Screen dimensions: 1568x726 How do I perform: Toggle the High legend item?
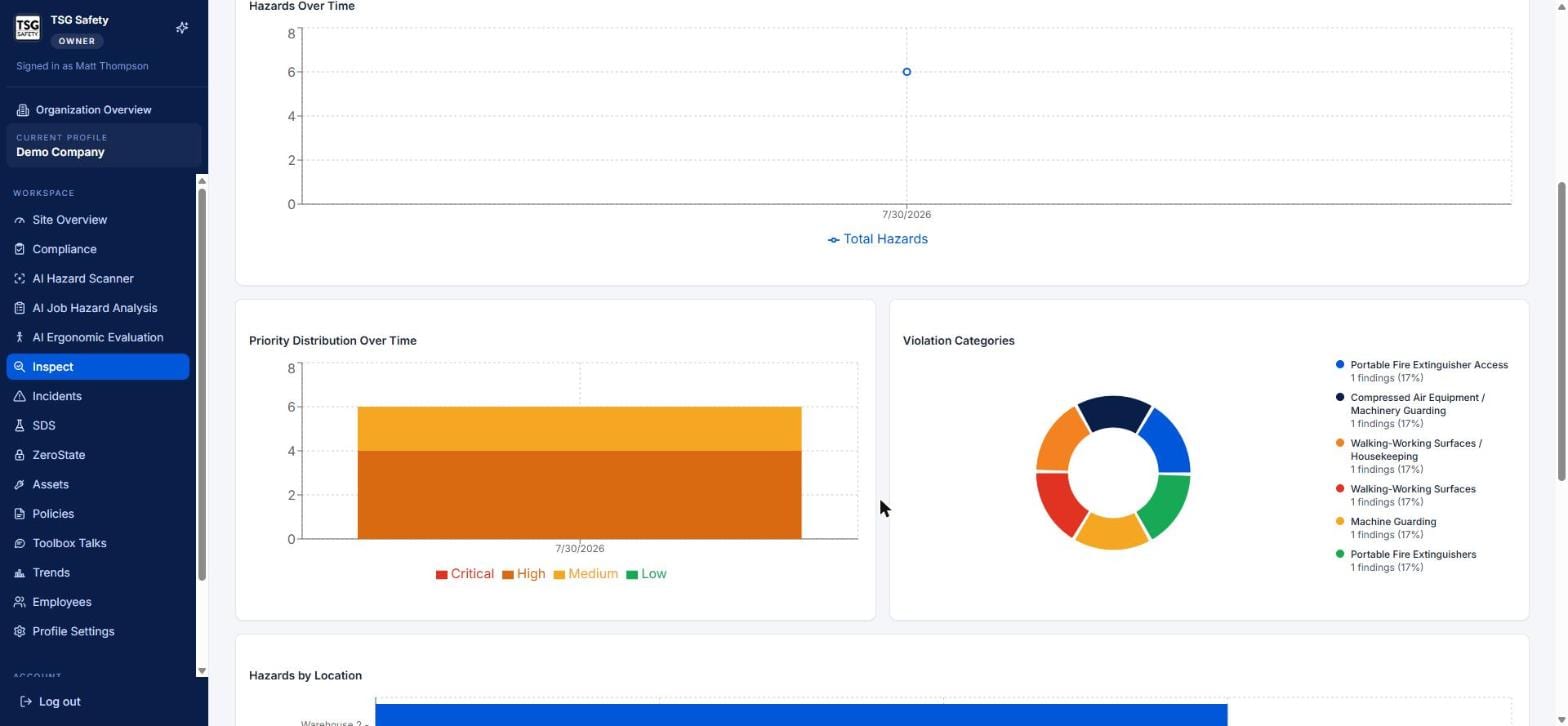[x=524, y=574]
